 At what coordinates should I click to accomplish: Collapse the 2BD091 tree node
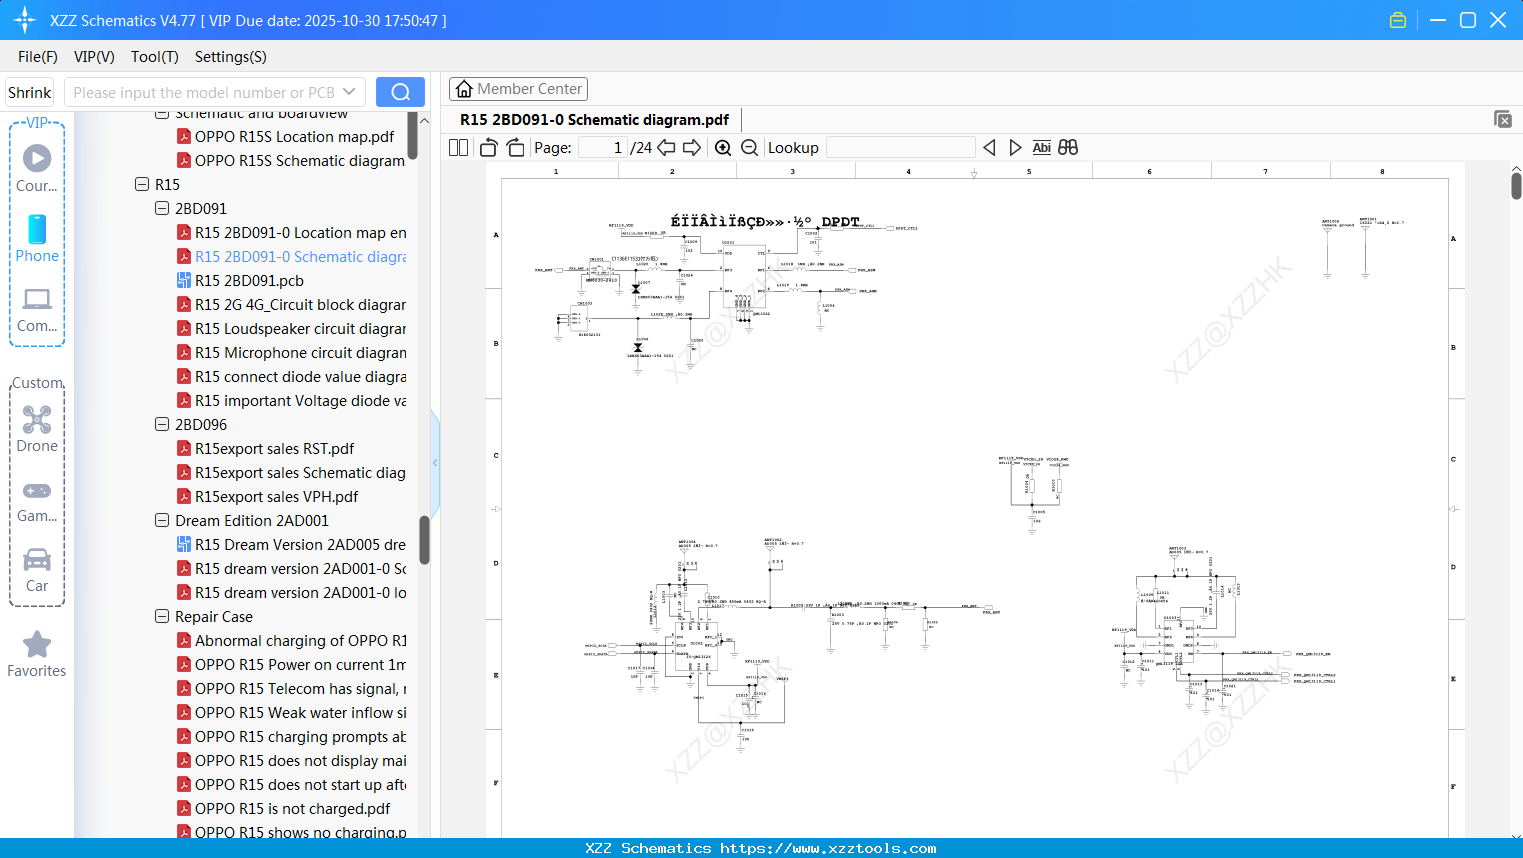point(161,208)
